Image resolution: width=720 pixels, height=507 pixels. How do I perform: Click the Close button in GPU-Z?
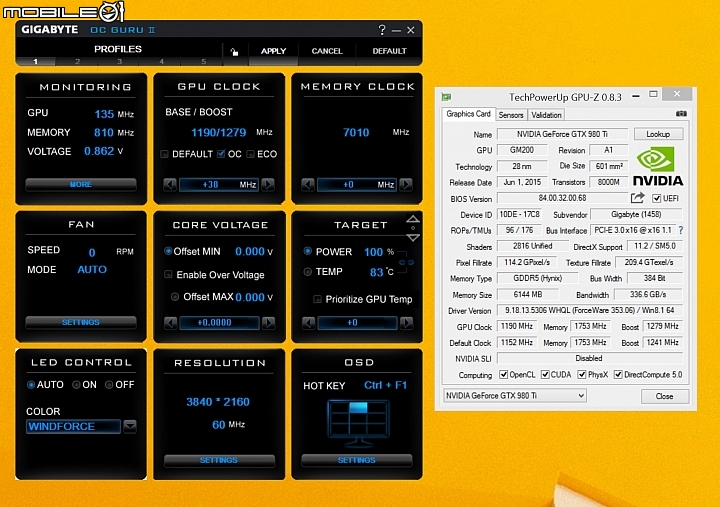[664, 396]
